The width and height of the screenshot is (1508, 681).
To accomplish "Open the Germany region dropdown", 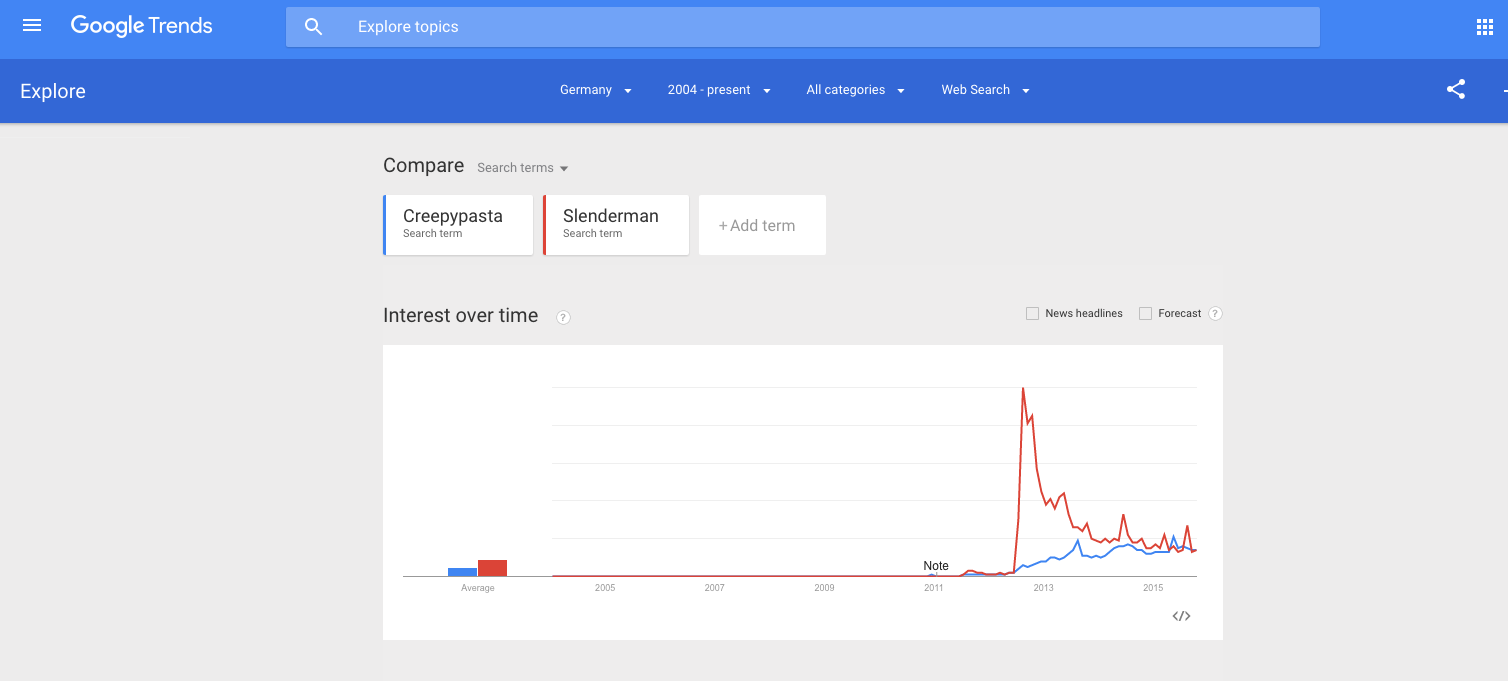I will [596, 90].
